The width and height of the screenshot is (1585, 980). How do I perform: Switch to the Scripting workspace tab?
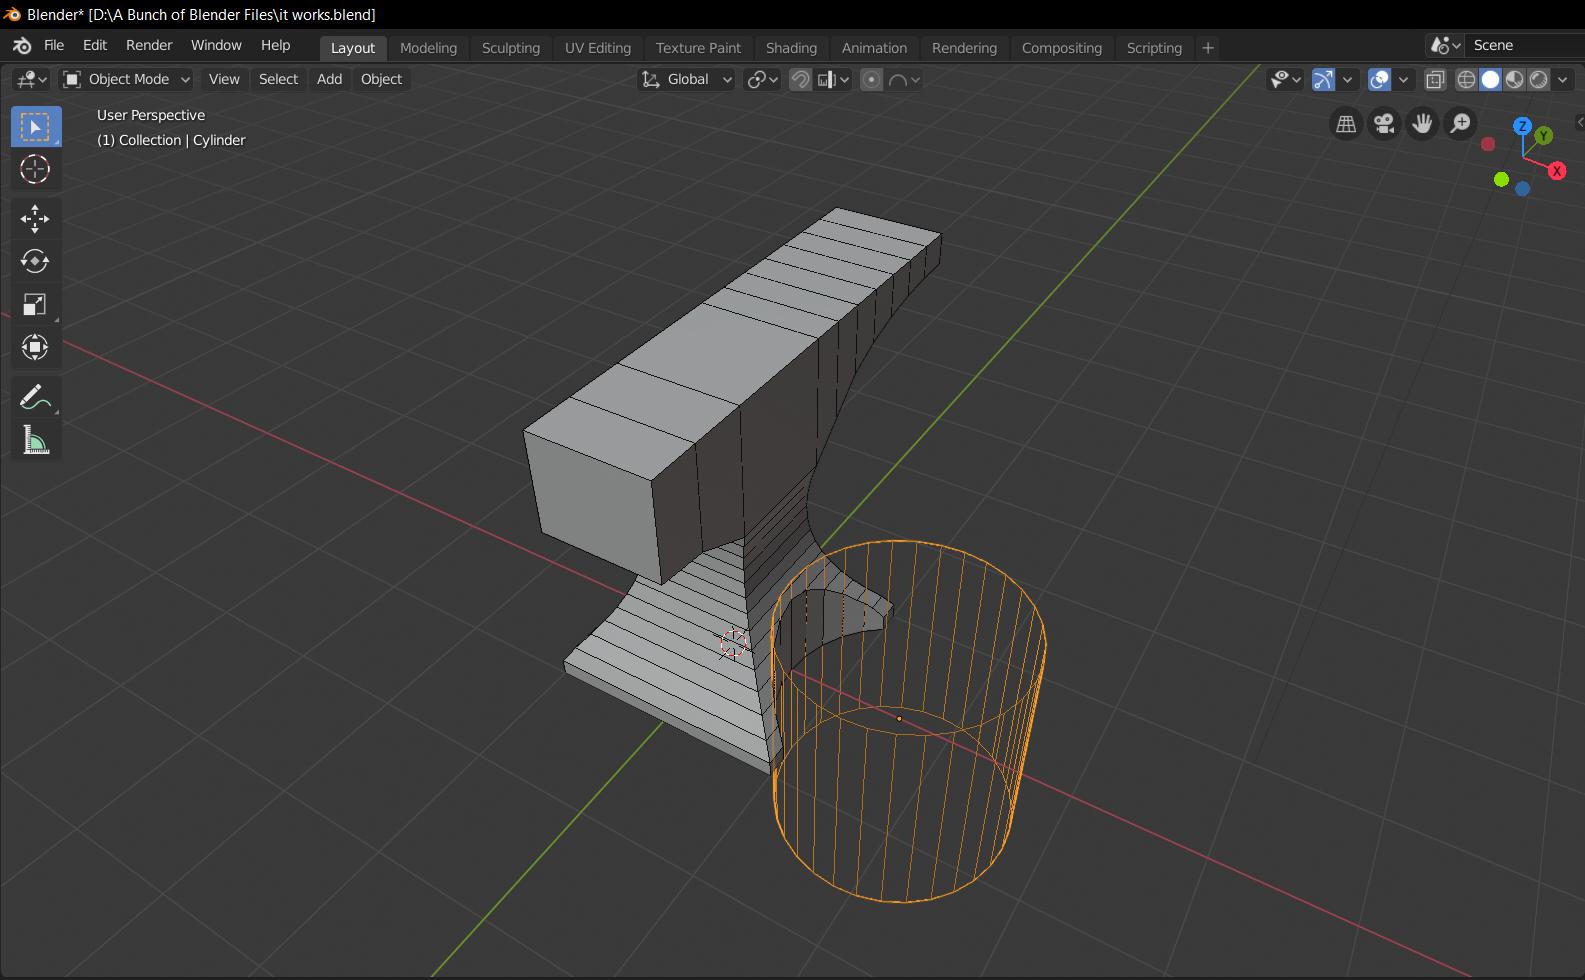point(1154,48)
